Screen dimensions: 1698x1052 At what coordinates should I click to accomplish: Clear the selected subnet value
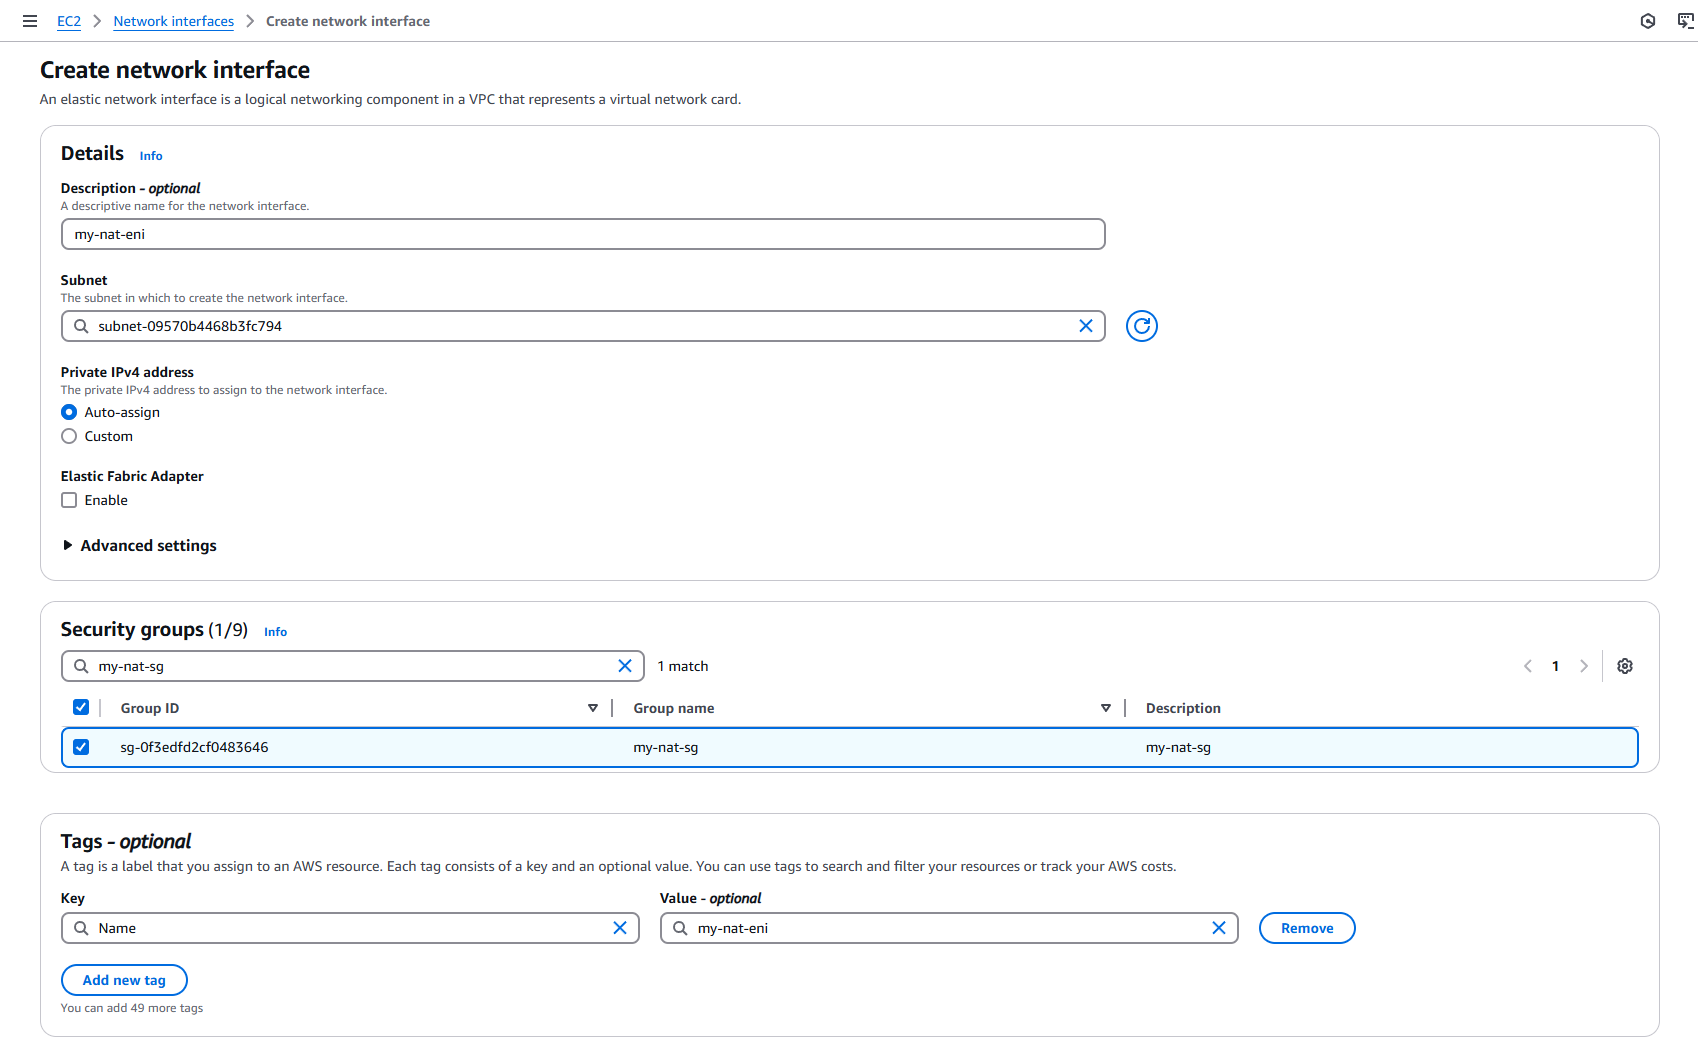(x=1086, y=326)
